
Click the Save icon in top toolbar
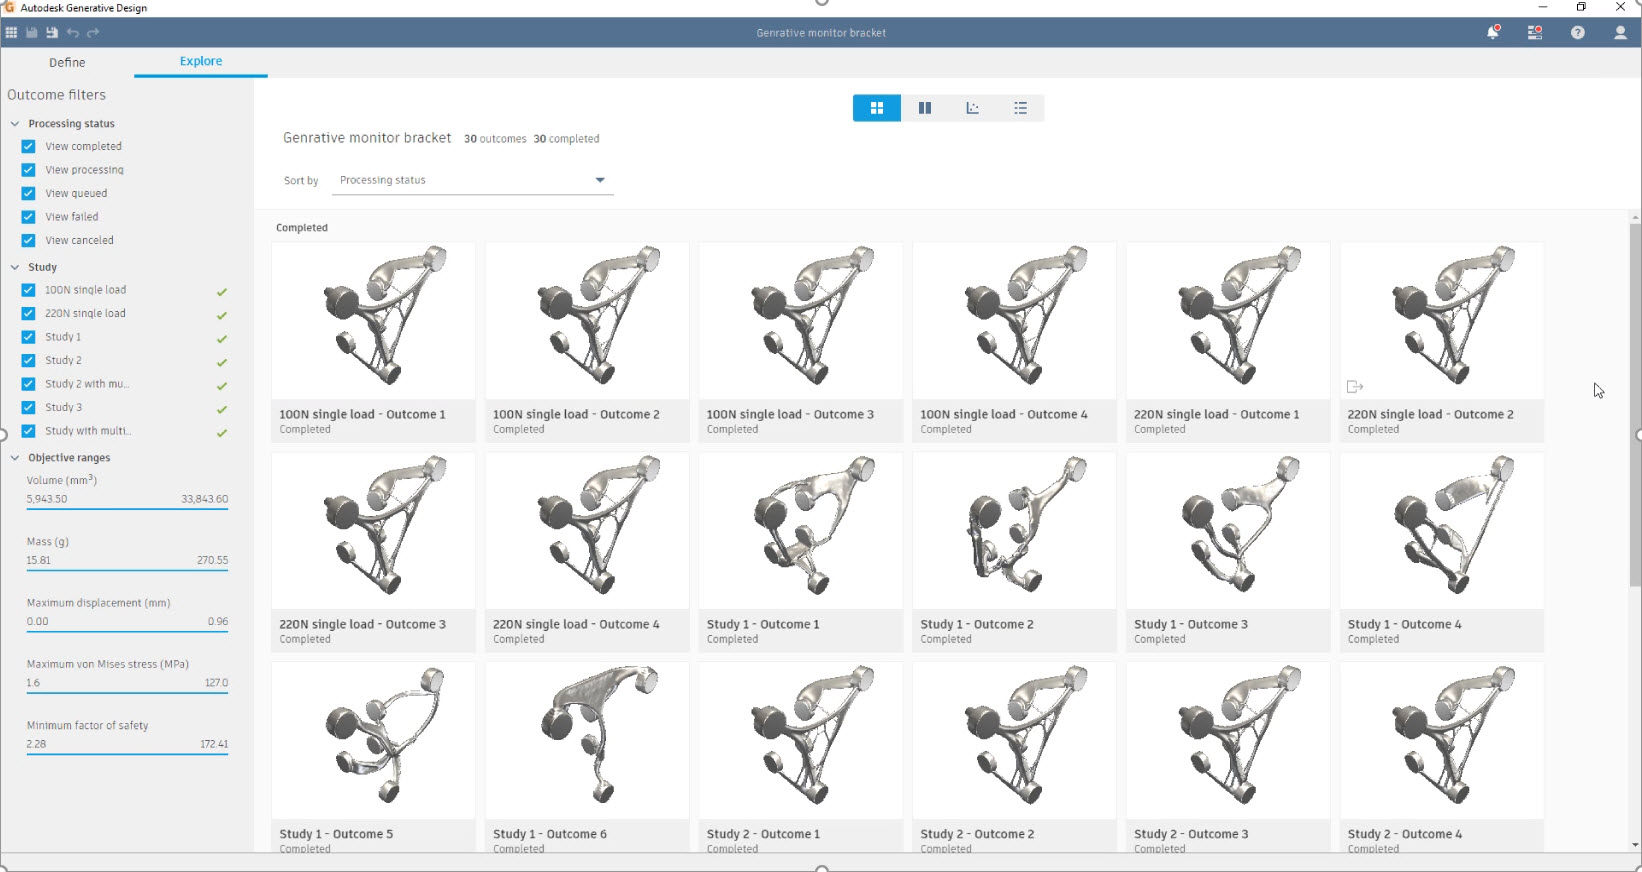[x=32, y=33]
